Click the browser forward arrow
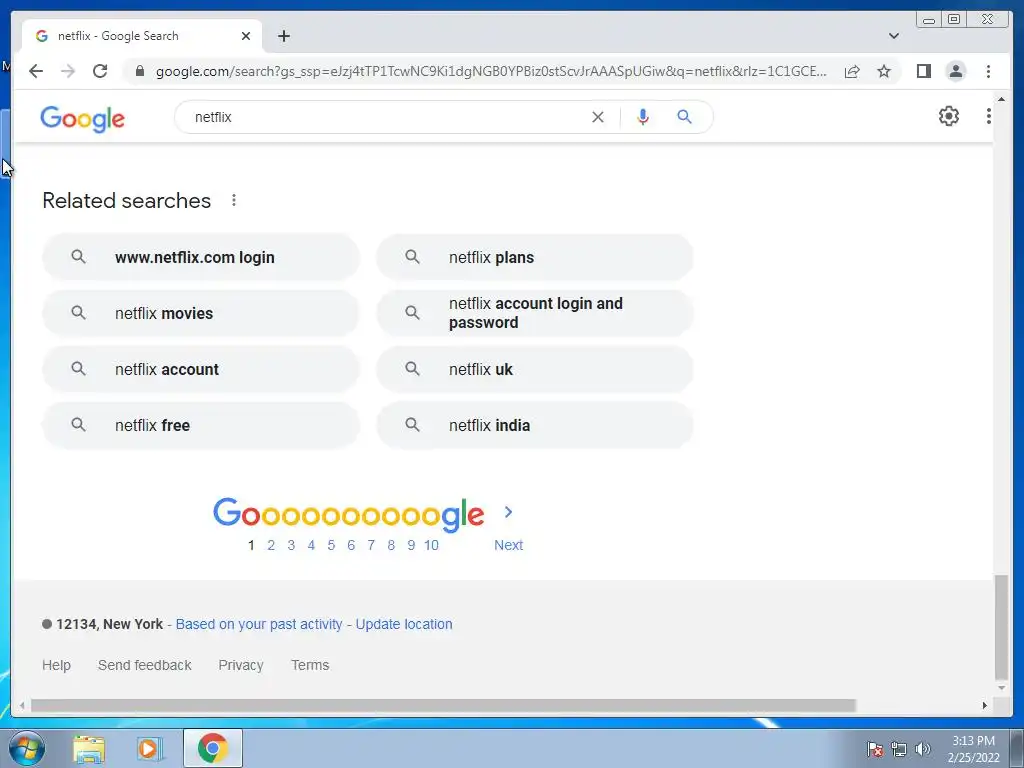Screen dimensions: 1024x768 pyautogui.click(x=68, y=71)
